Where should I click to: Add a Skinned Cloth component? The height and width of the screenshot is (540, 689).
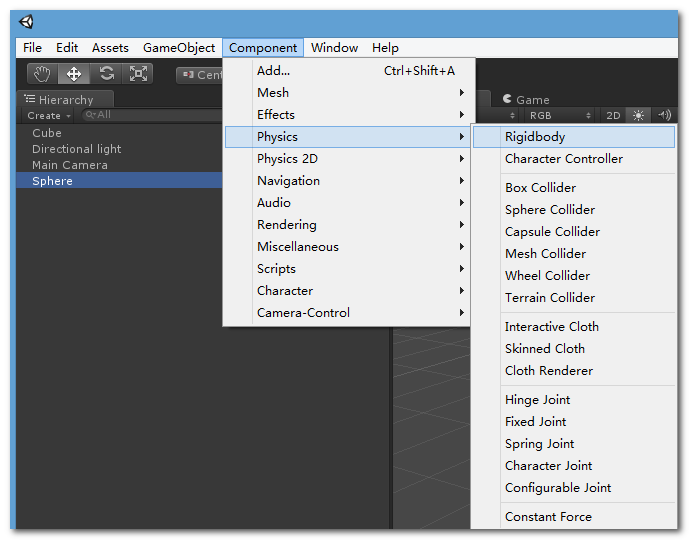point(574,348)
